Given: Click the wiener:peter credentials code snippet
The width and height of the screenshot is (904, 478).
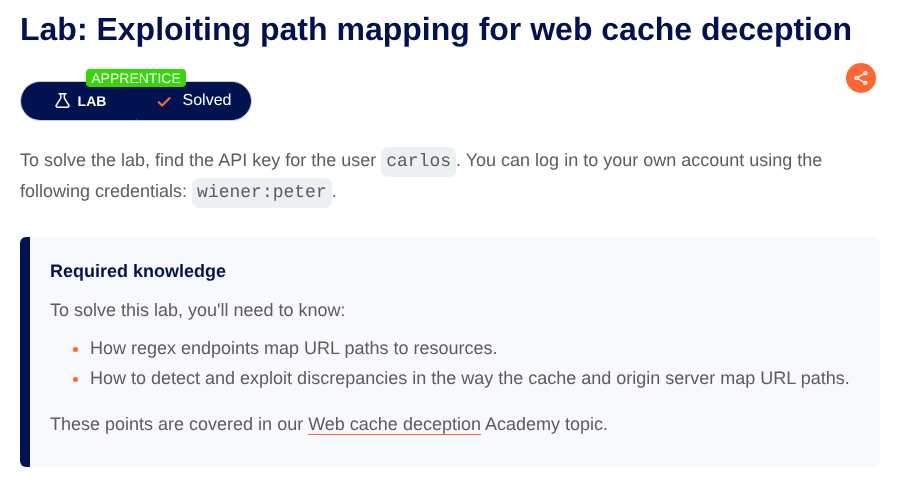Looking at the screenshot, I should tap(261, 192).
